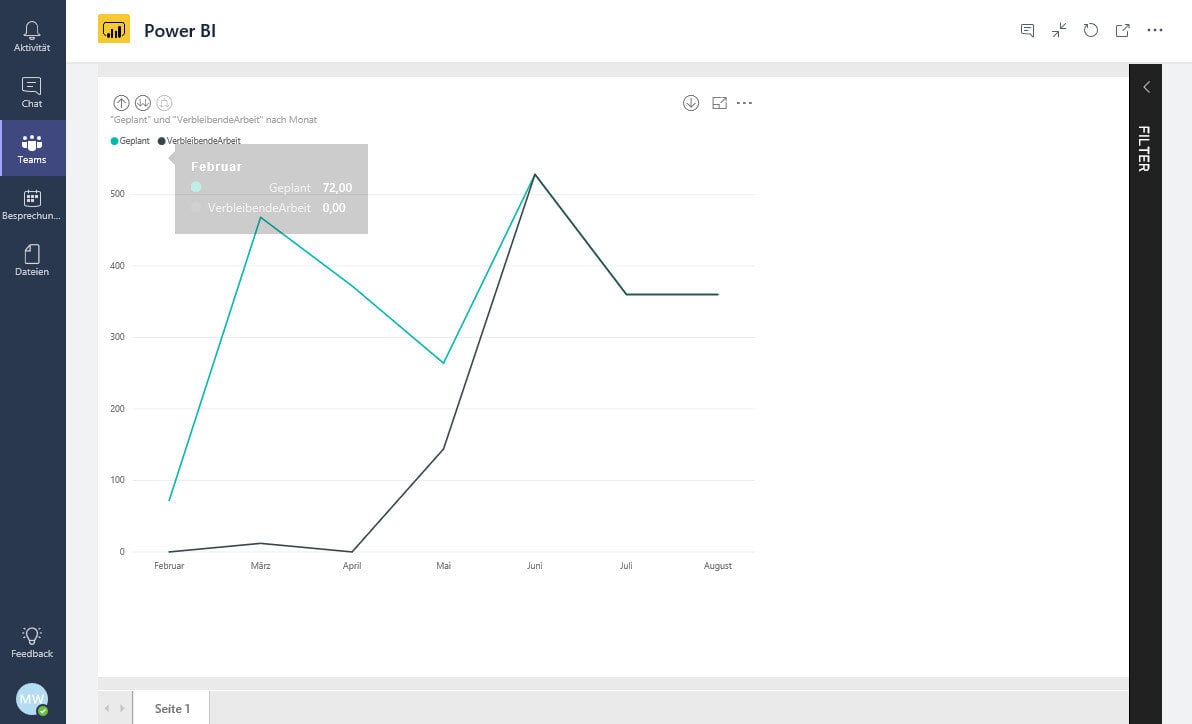This screenshot has width=1192, height=724.
Task: Open the tab's more options ellipsis
Action: (1155, 30)
